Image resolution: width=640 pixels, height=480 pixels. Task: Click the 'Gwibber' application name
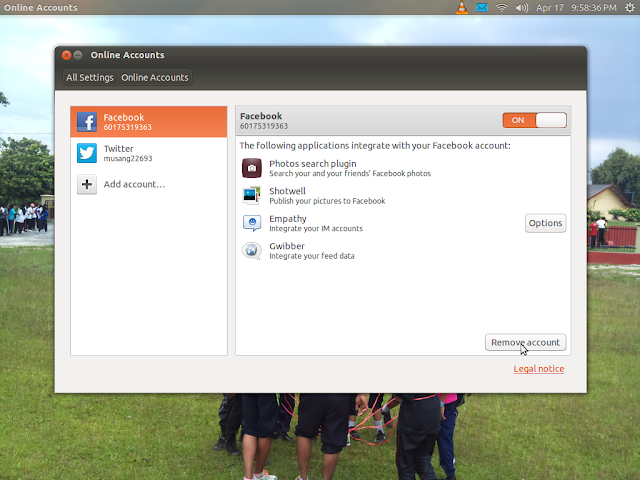click(x=287, y=246)
